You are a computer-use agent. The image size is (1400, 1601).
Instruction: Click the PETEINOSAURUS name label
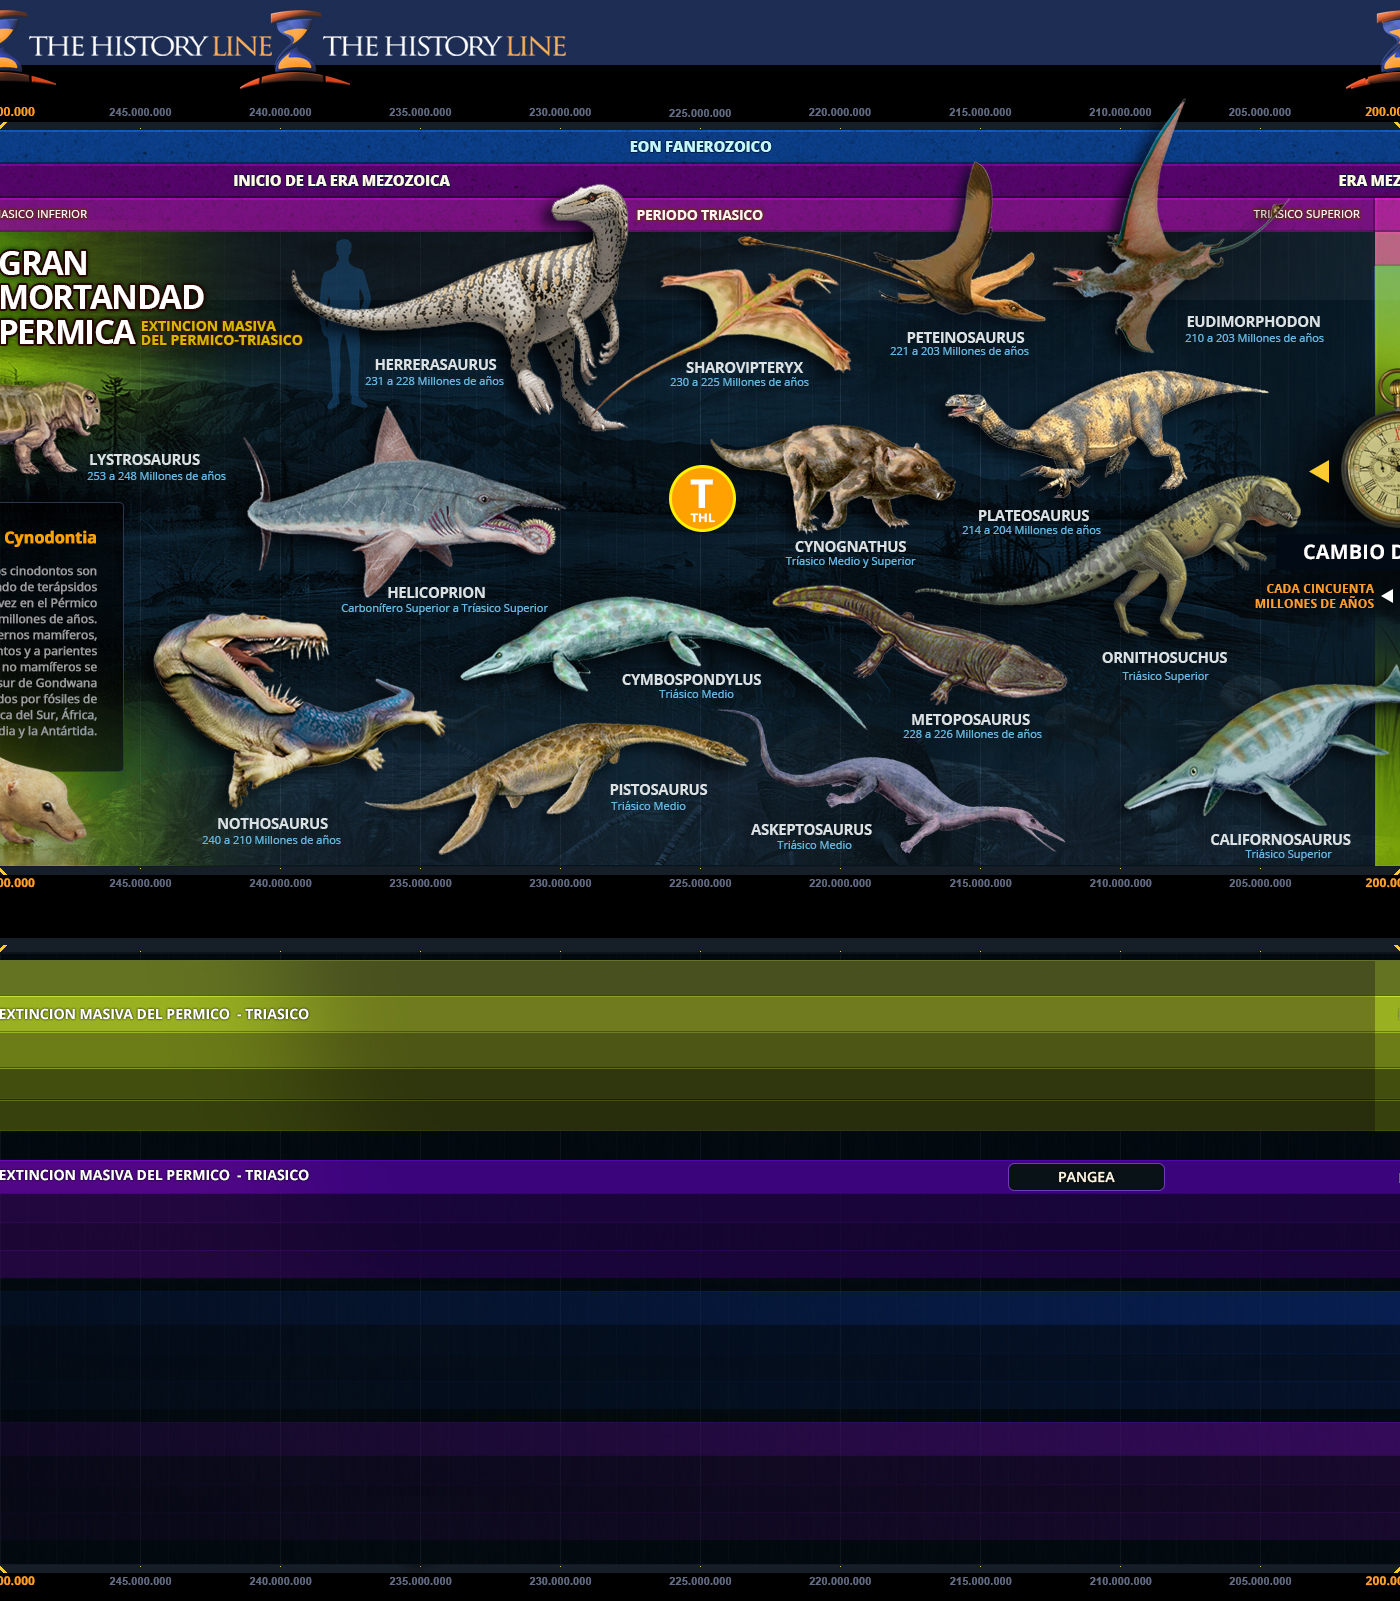point(965,338)
